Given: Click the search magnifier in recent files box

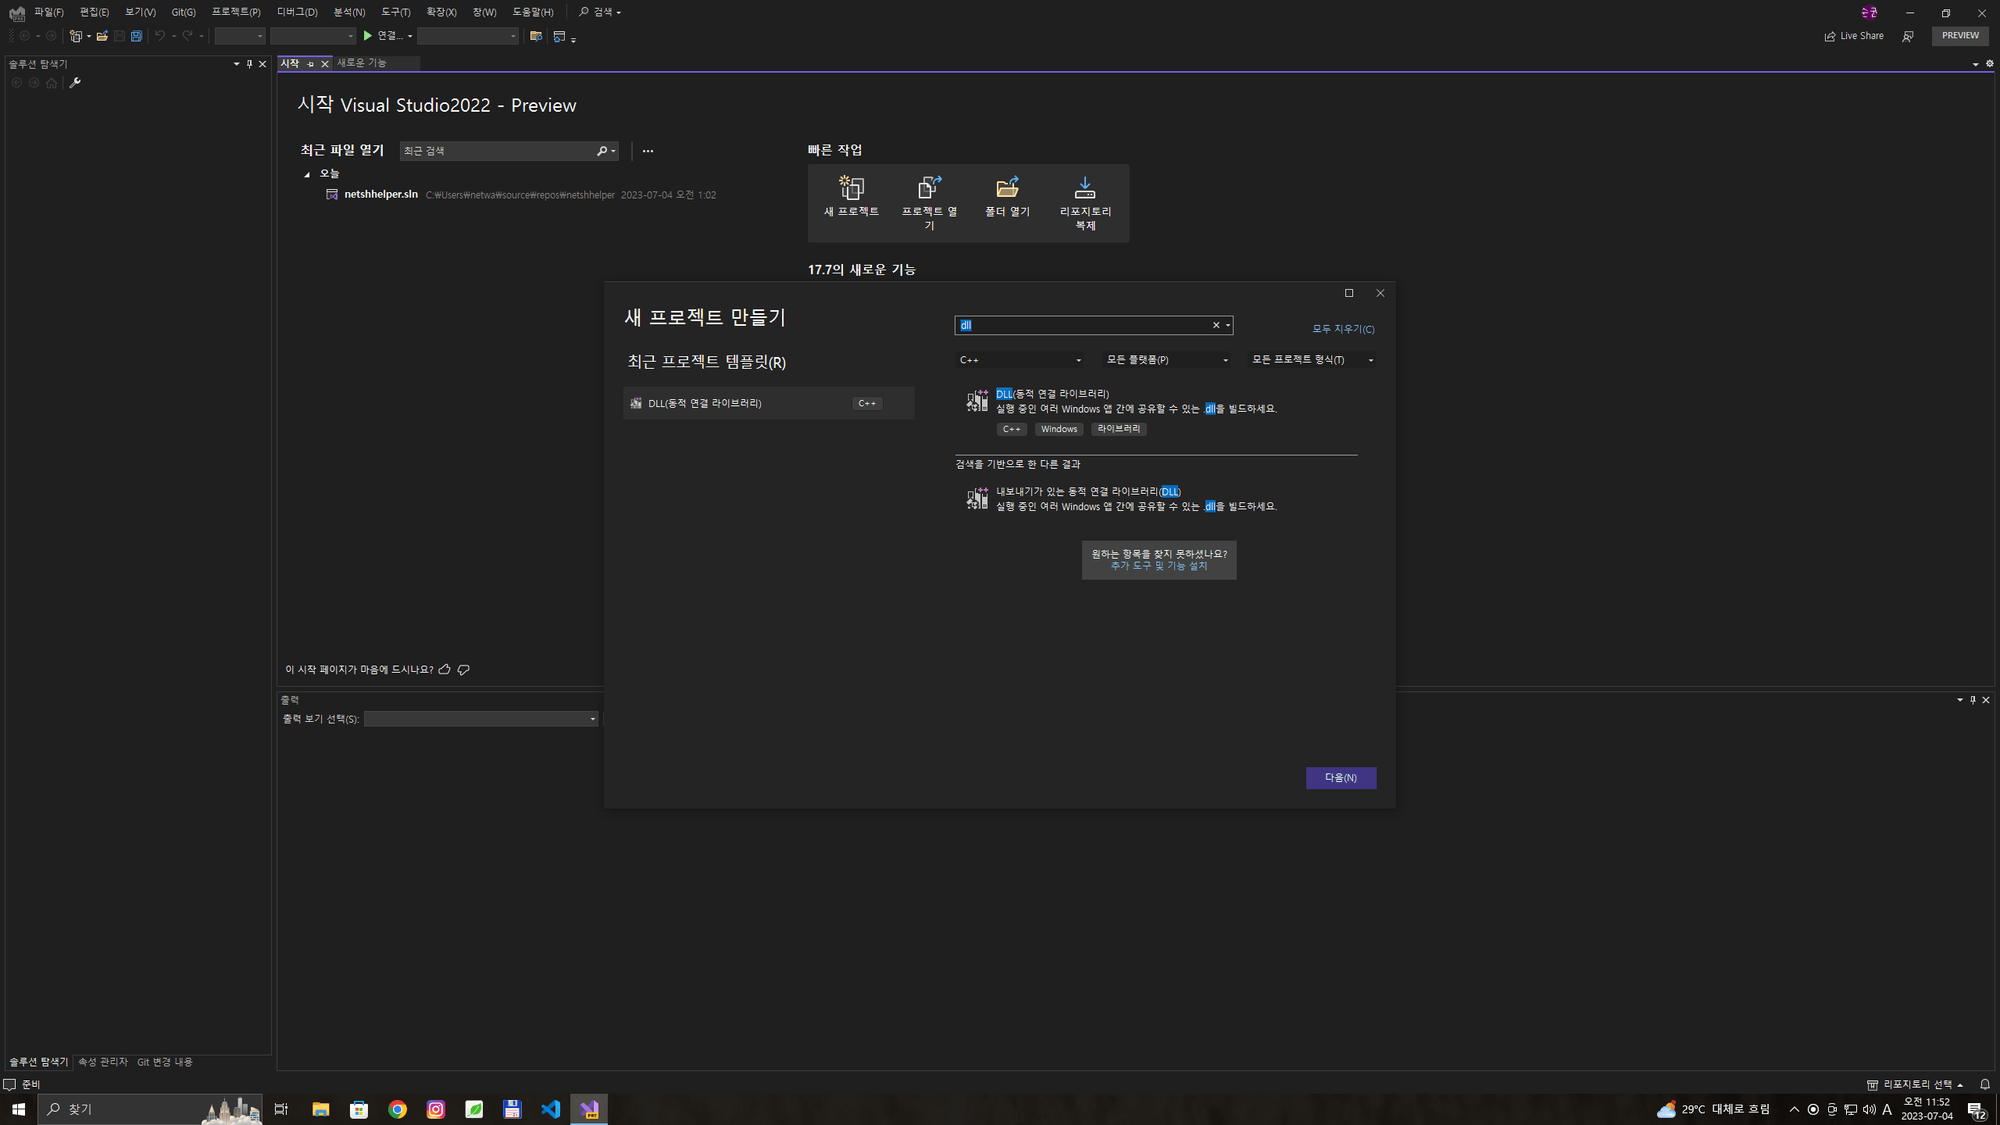Looking at the screenshot, I should click(602, 151).
